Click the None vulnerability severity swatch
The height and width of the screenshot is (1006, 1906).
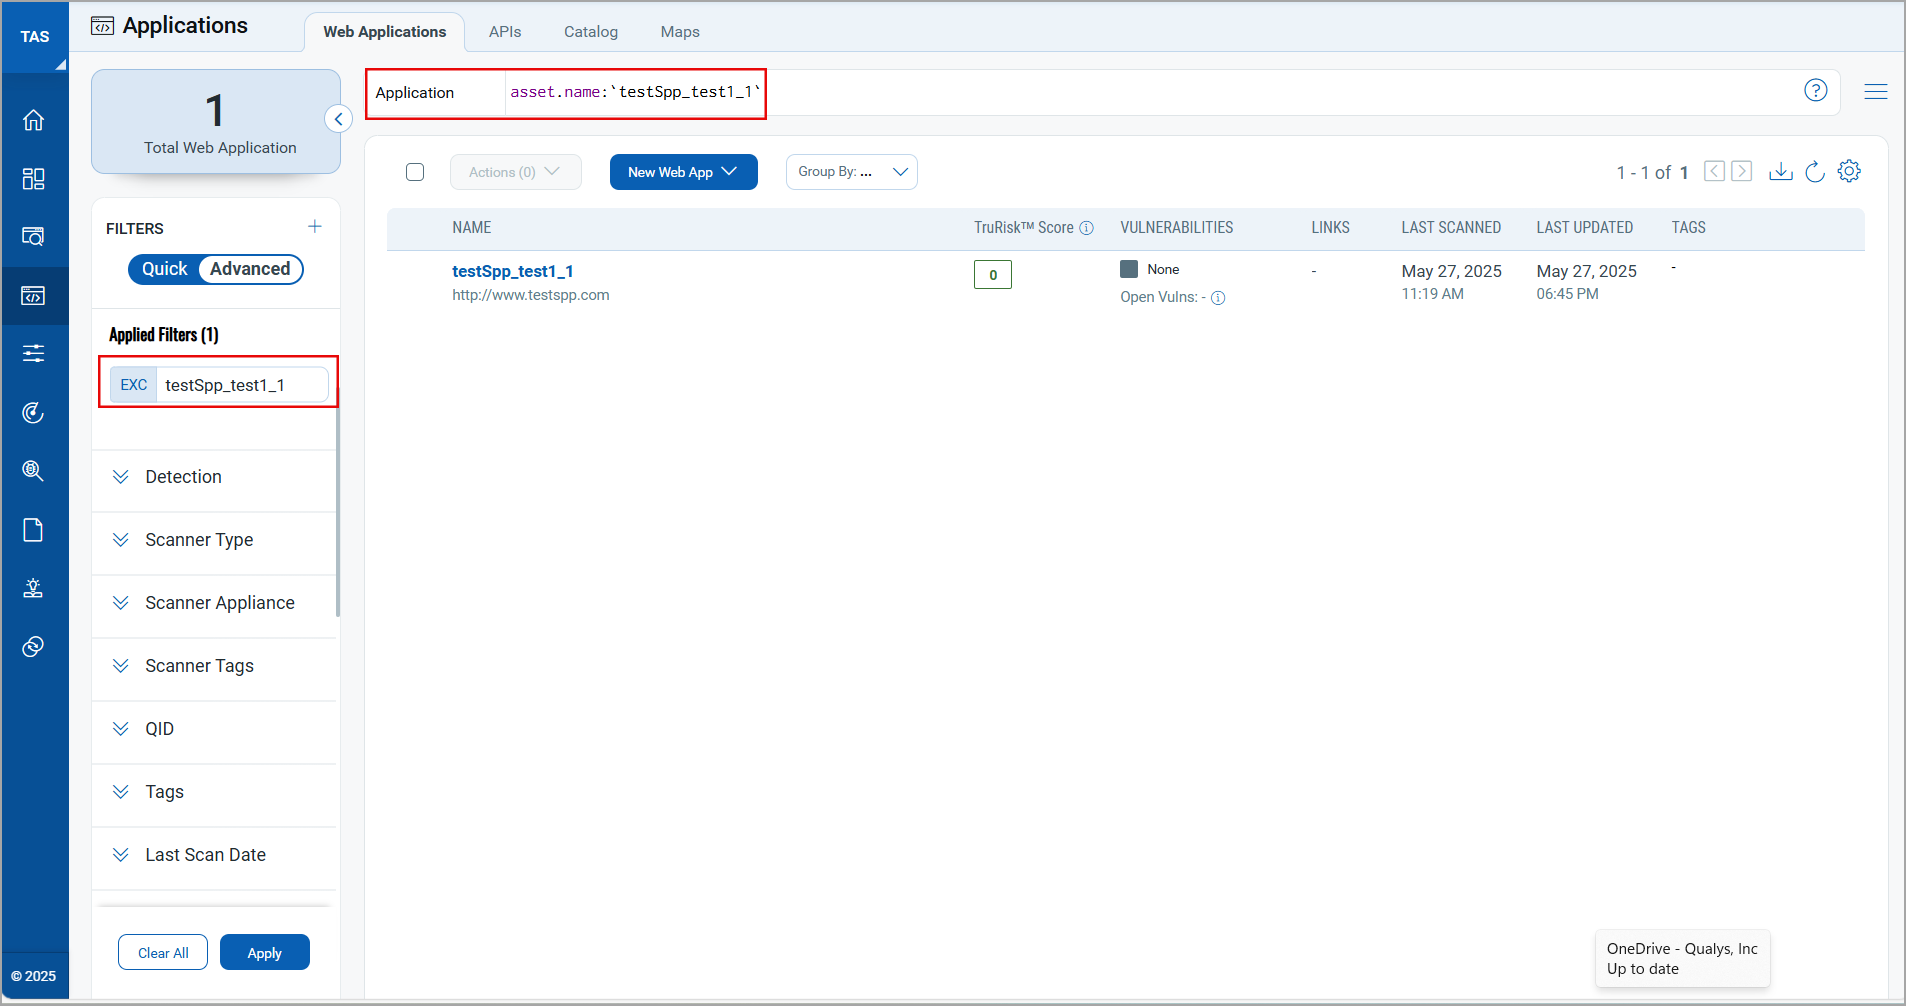pyautogui.click(x=1129, y=269)
